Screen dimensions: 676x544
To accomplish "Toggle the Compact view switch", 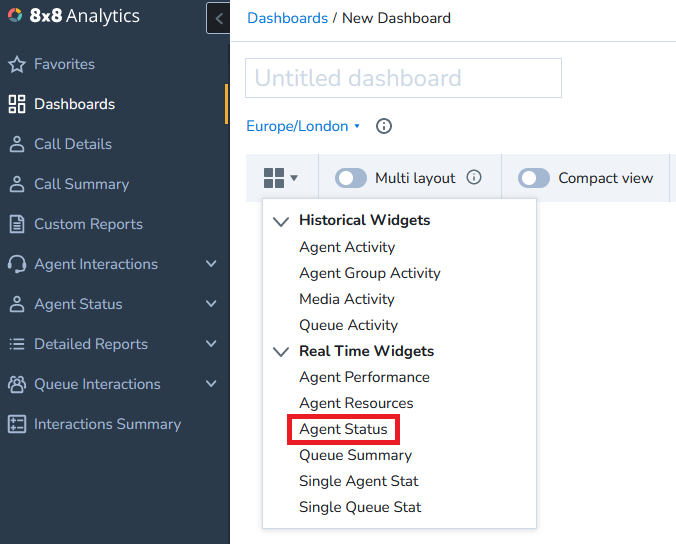I will (x=534, y=178).
